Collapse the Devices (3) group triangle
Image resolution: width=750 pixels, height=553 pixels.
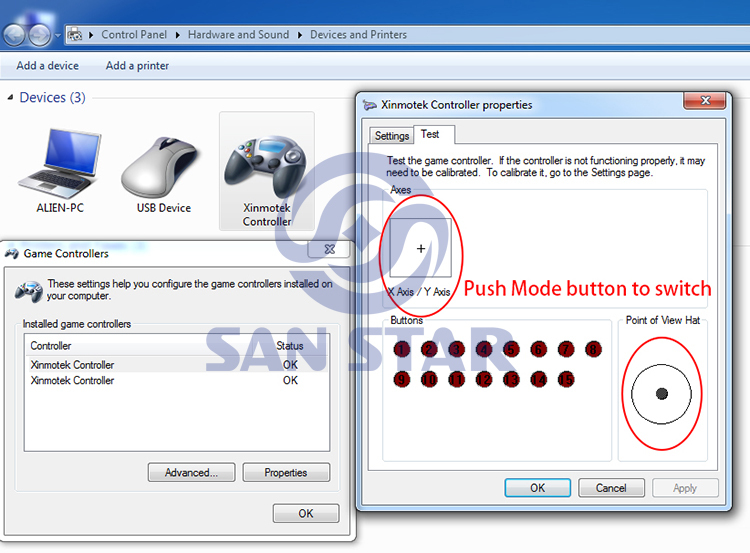(10, 98)
